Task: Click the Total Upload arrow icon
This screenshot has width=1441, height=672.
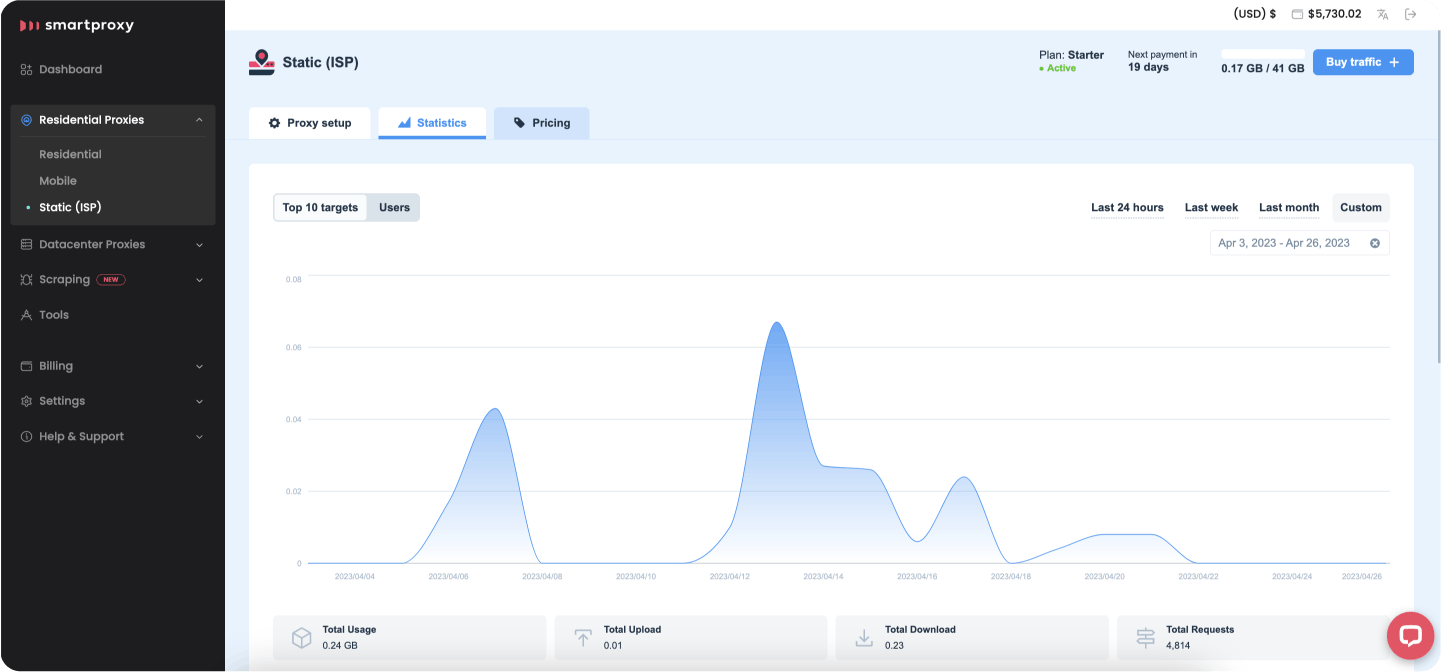Action: pos(582,638)
